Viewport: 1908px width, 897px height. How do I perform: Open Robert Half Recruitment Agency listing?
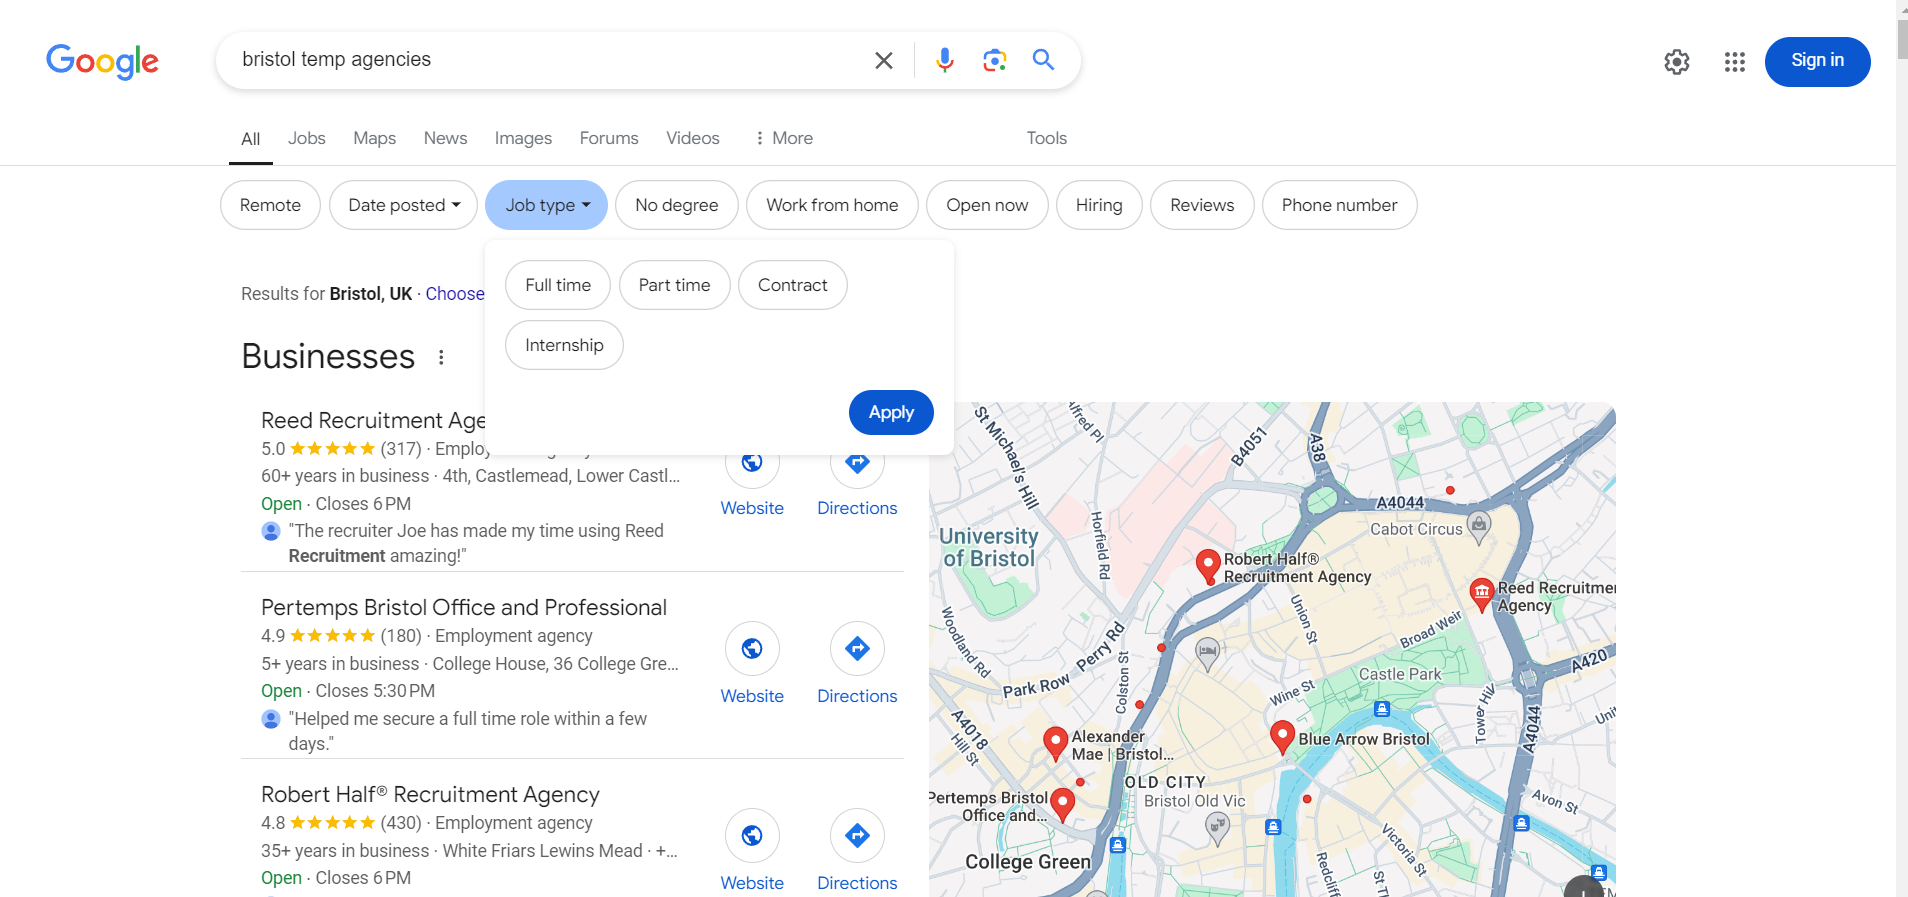point(430,794)
